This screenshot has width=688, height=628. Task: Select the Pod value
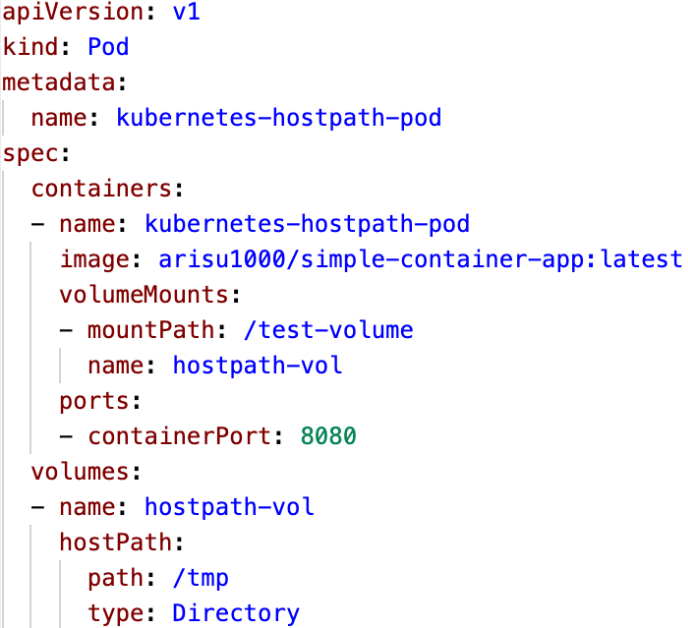108,47
